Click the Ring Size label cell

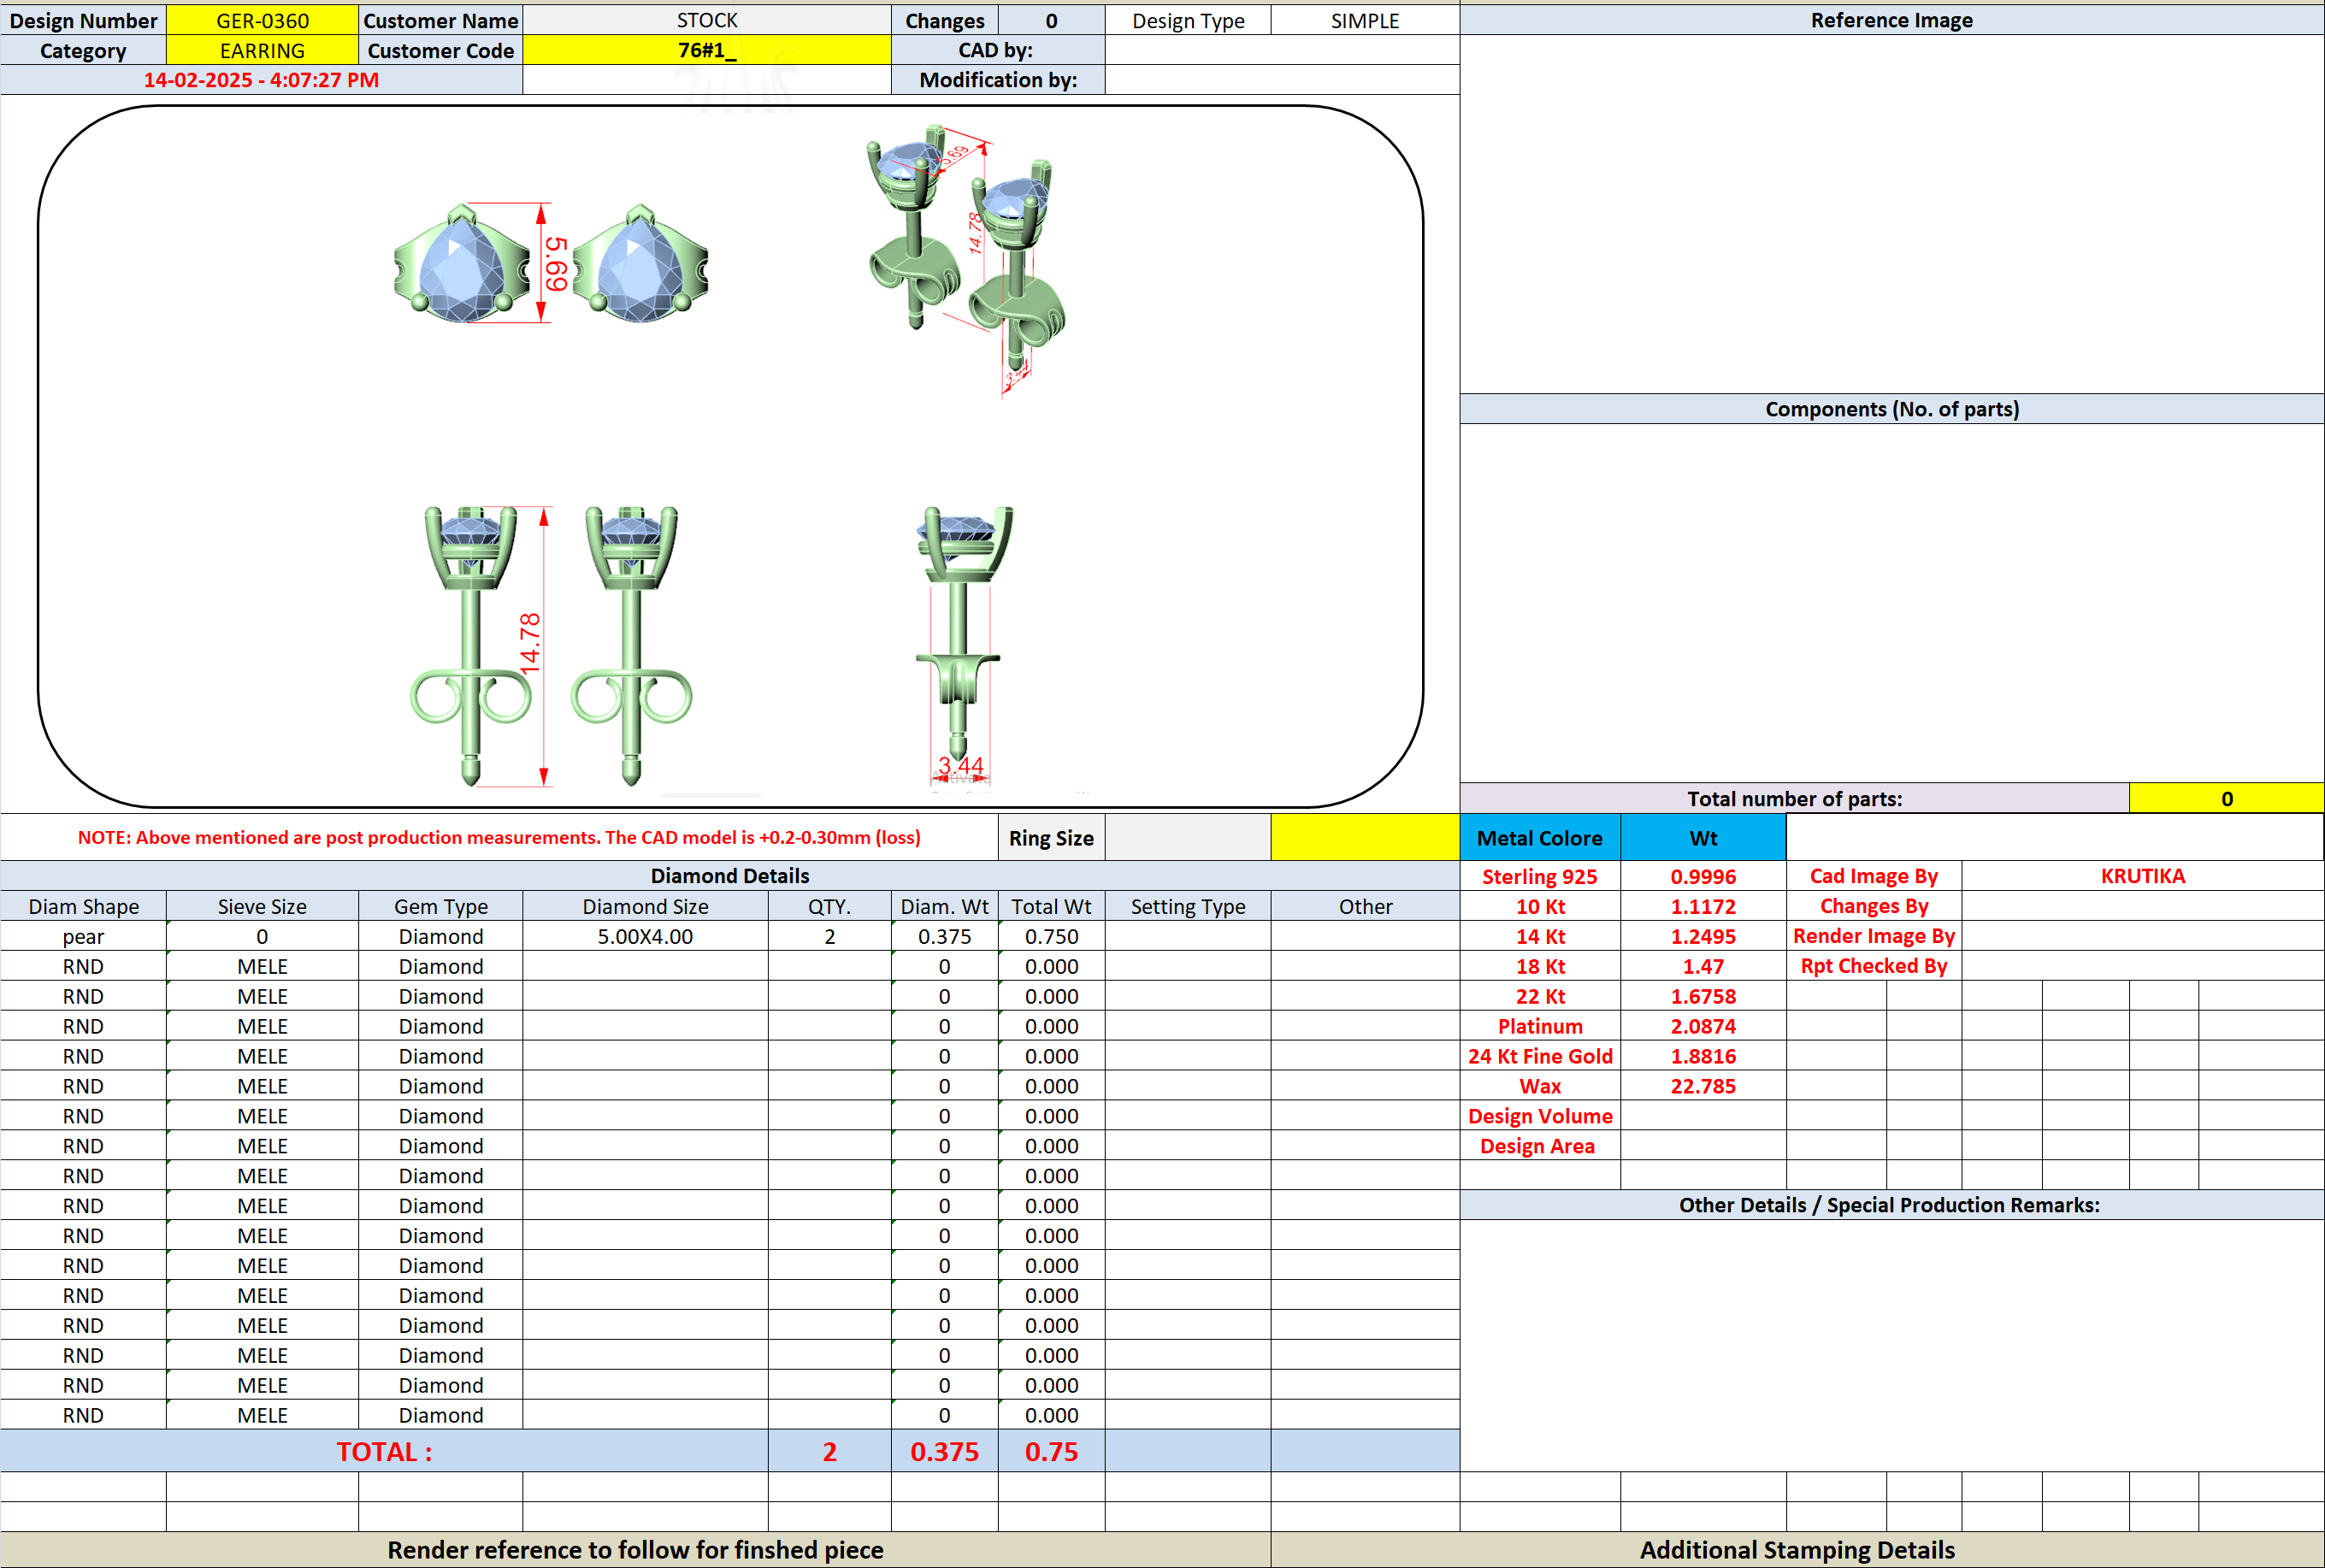1051,838
